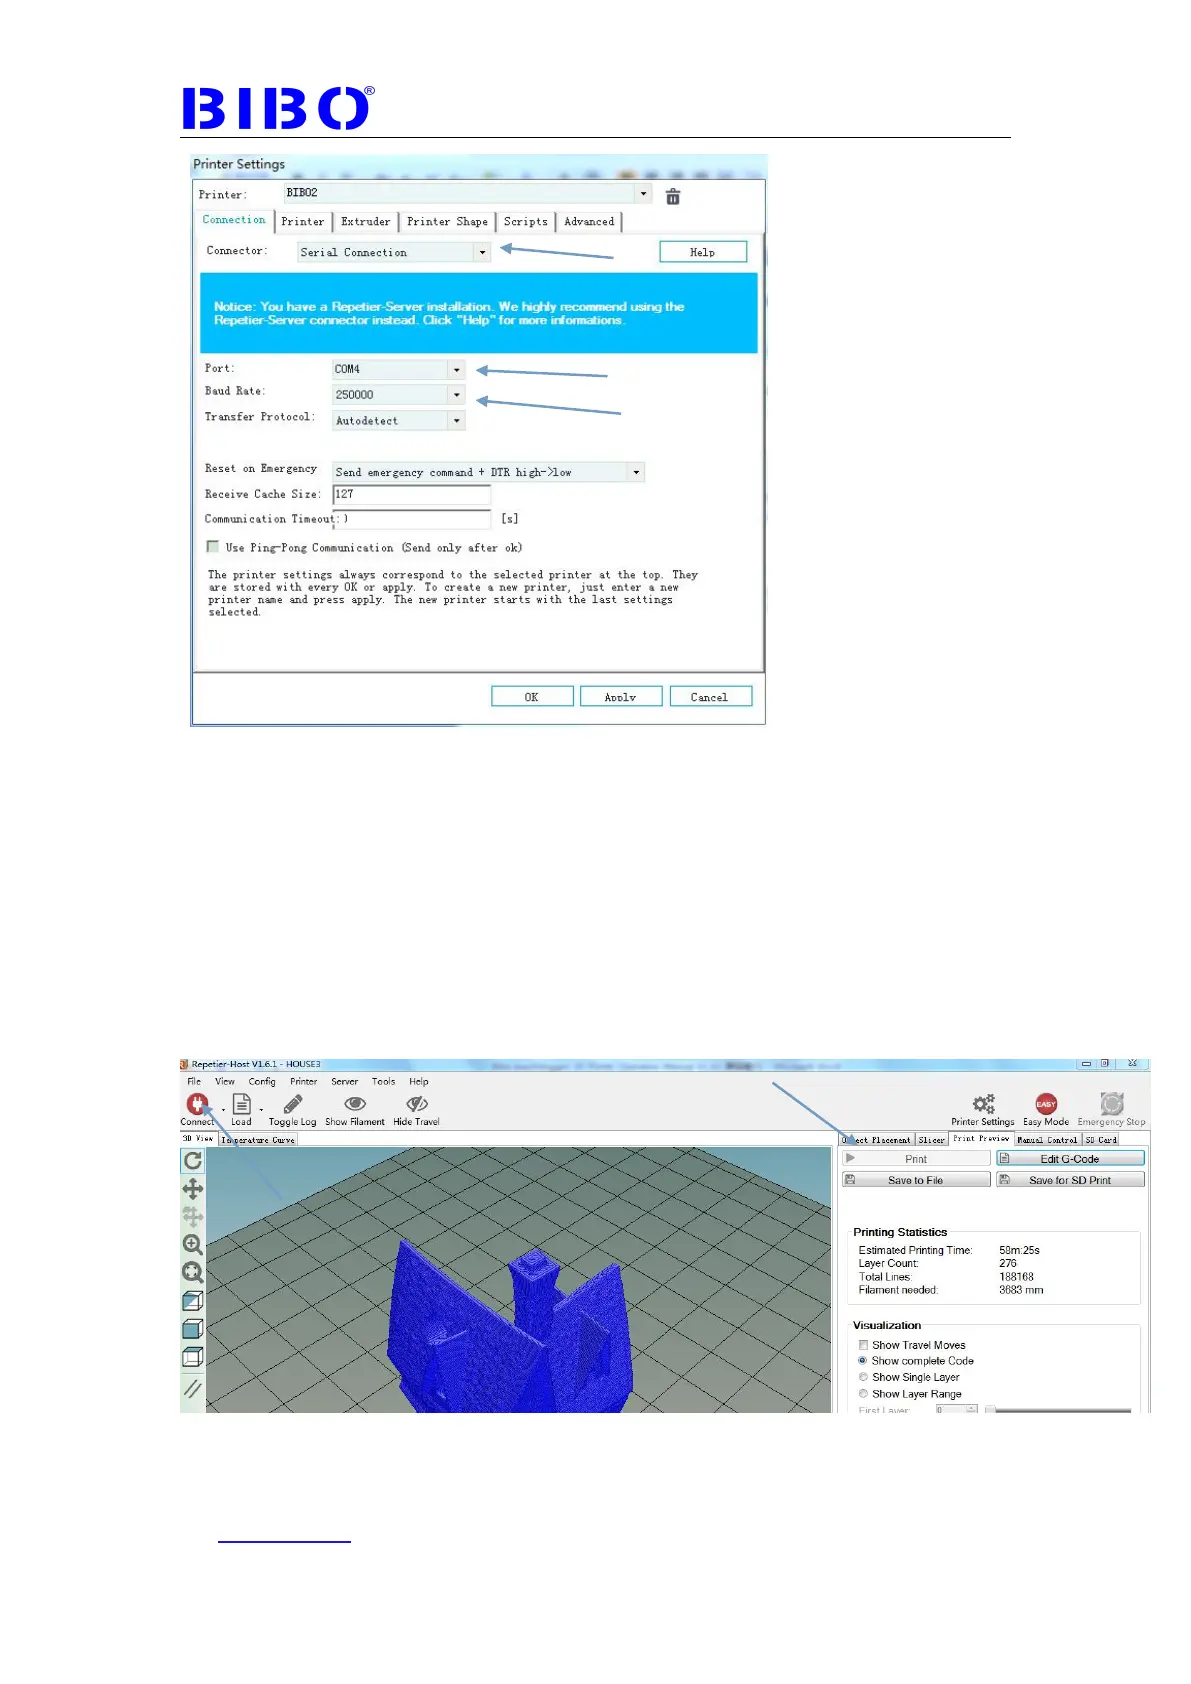The image size is (1191, 1684).
Task: Click the Connect plug icon in Repetier-Host
Action: point(197,1104)
